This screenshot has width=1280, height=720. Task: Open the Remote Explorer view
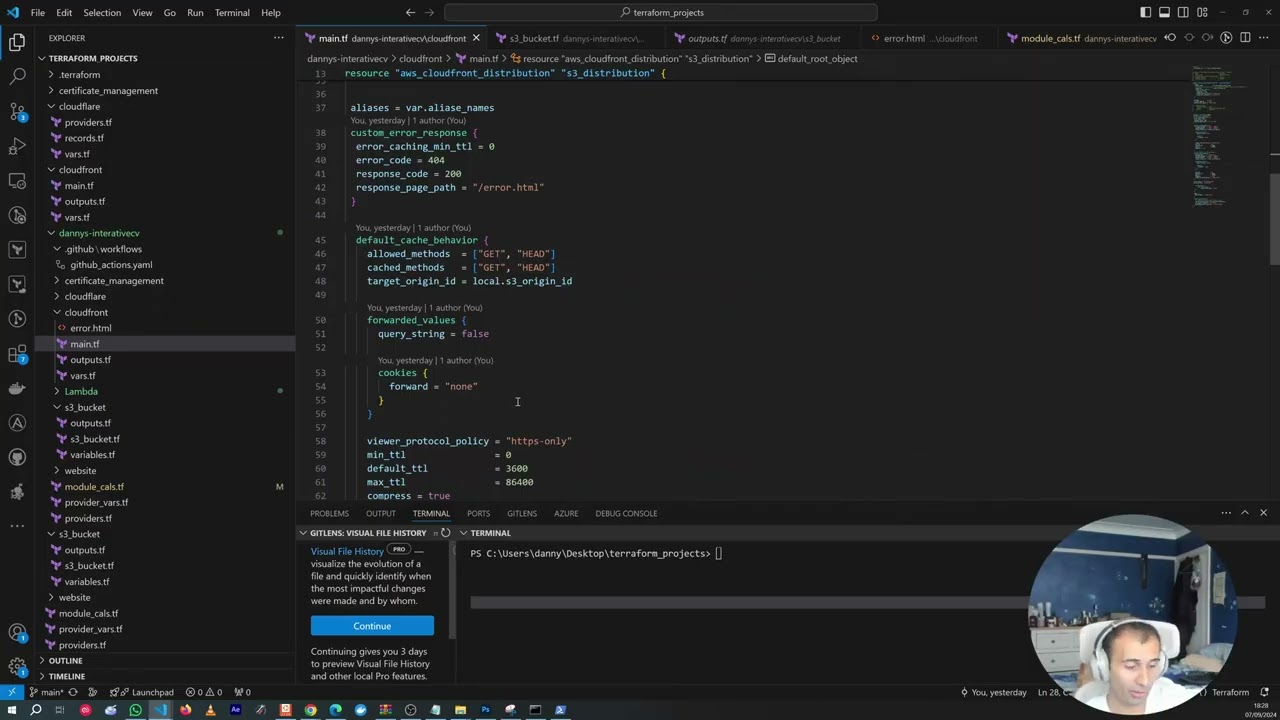[17, 181]
